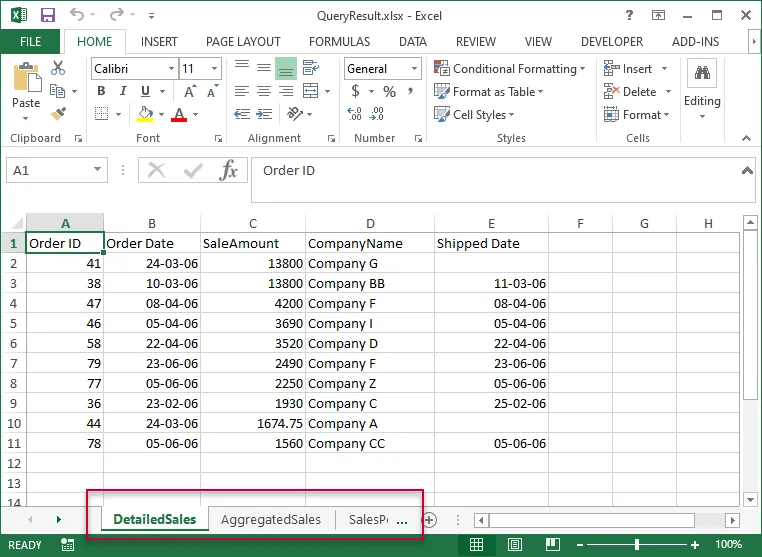This screenshot has height=557, width=762.
Task: Merge and center selected cells
Action: pyautogui.click(x=311, y=91)
